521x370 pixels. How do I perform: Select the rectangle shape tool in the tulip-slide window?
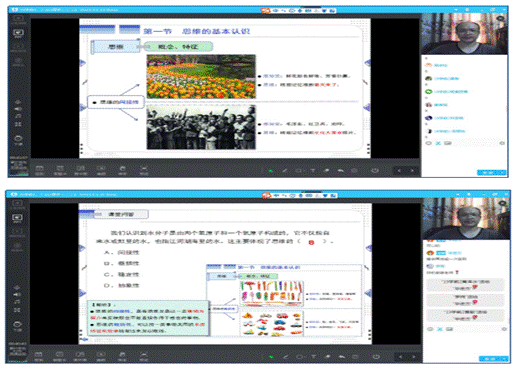[299, 171]
